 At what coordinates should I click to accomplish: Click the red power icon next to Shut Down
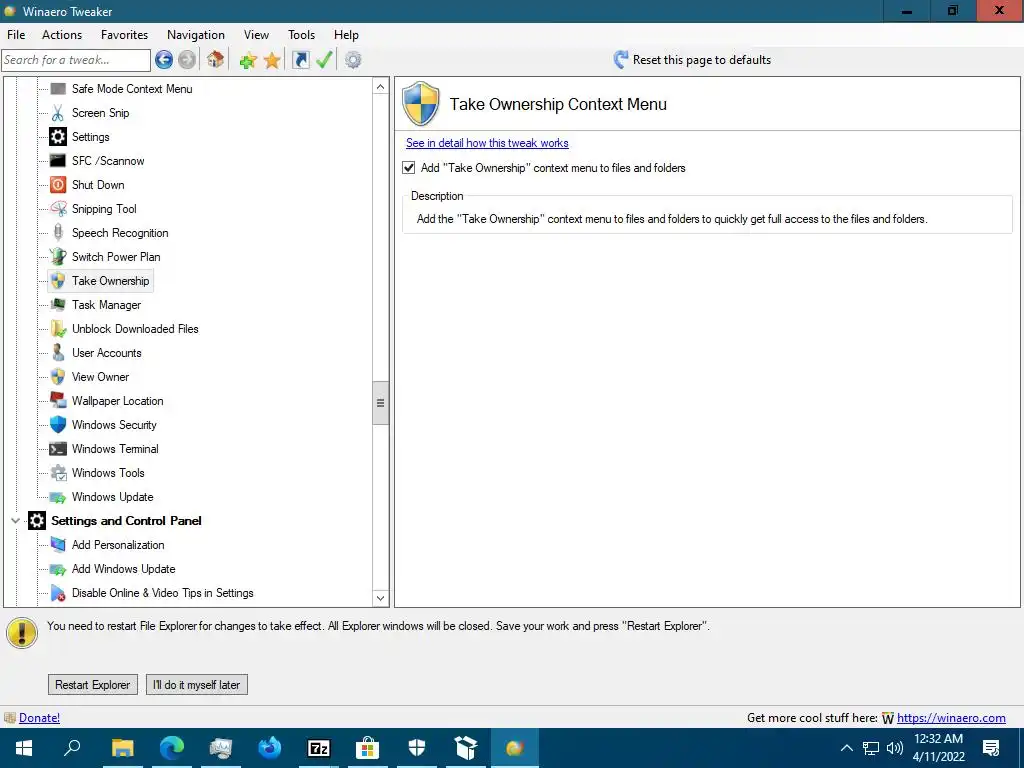(x=58, y=185)
